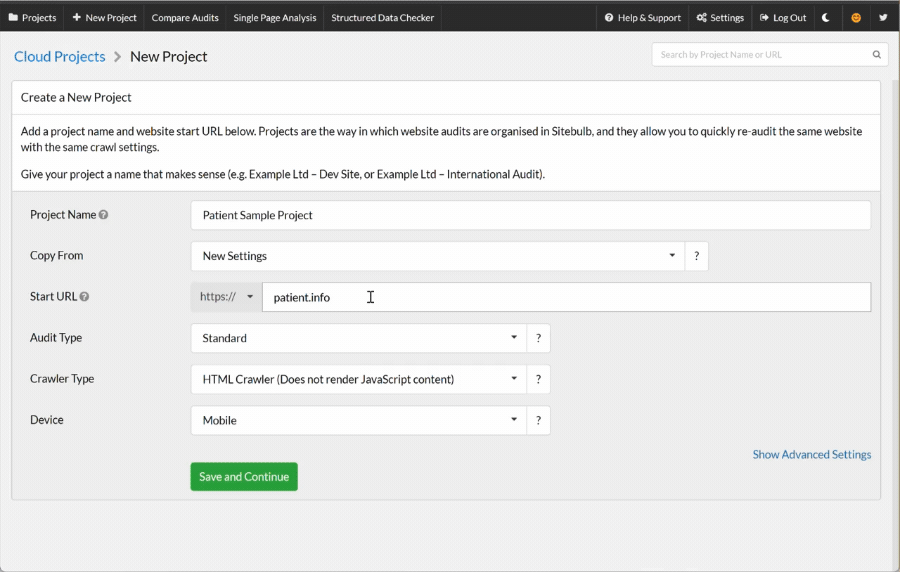
Task: Open the Projects menu item
Action: pos(32,18)
